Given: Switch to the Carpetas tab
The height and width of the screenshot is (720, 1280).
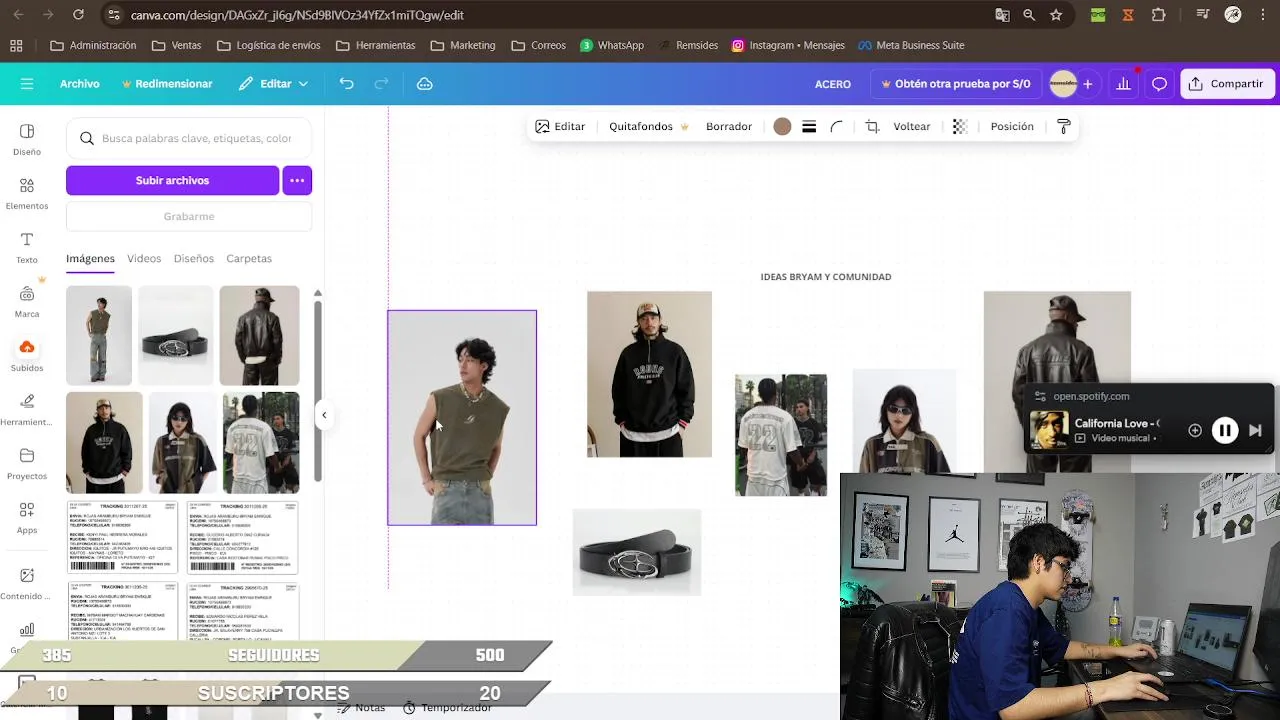Looking at the screenshot, I should [x=249, y=258].
